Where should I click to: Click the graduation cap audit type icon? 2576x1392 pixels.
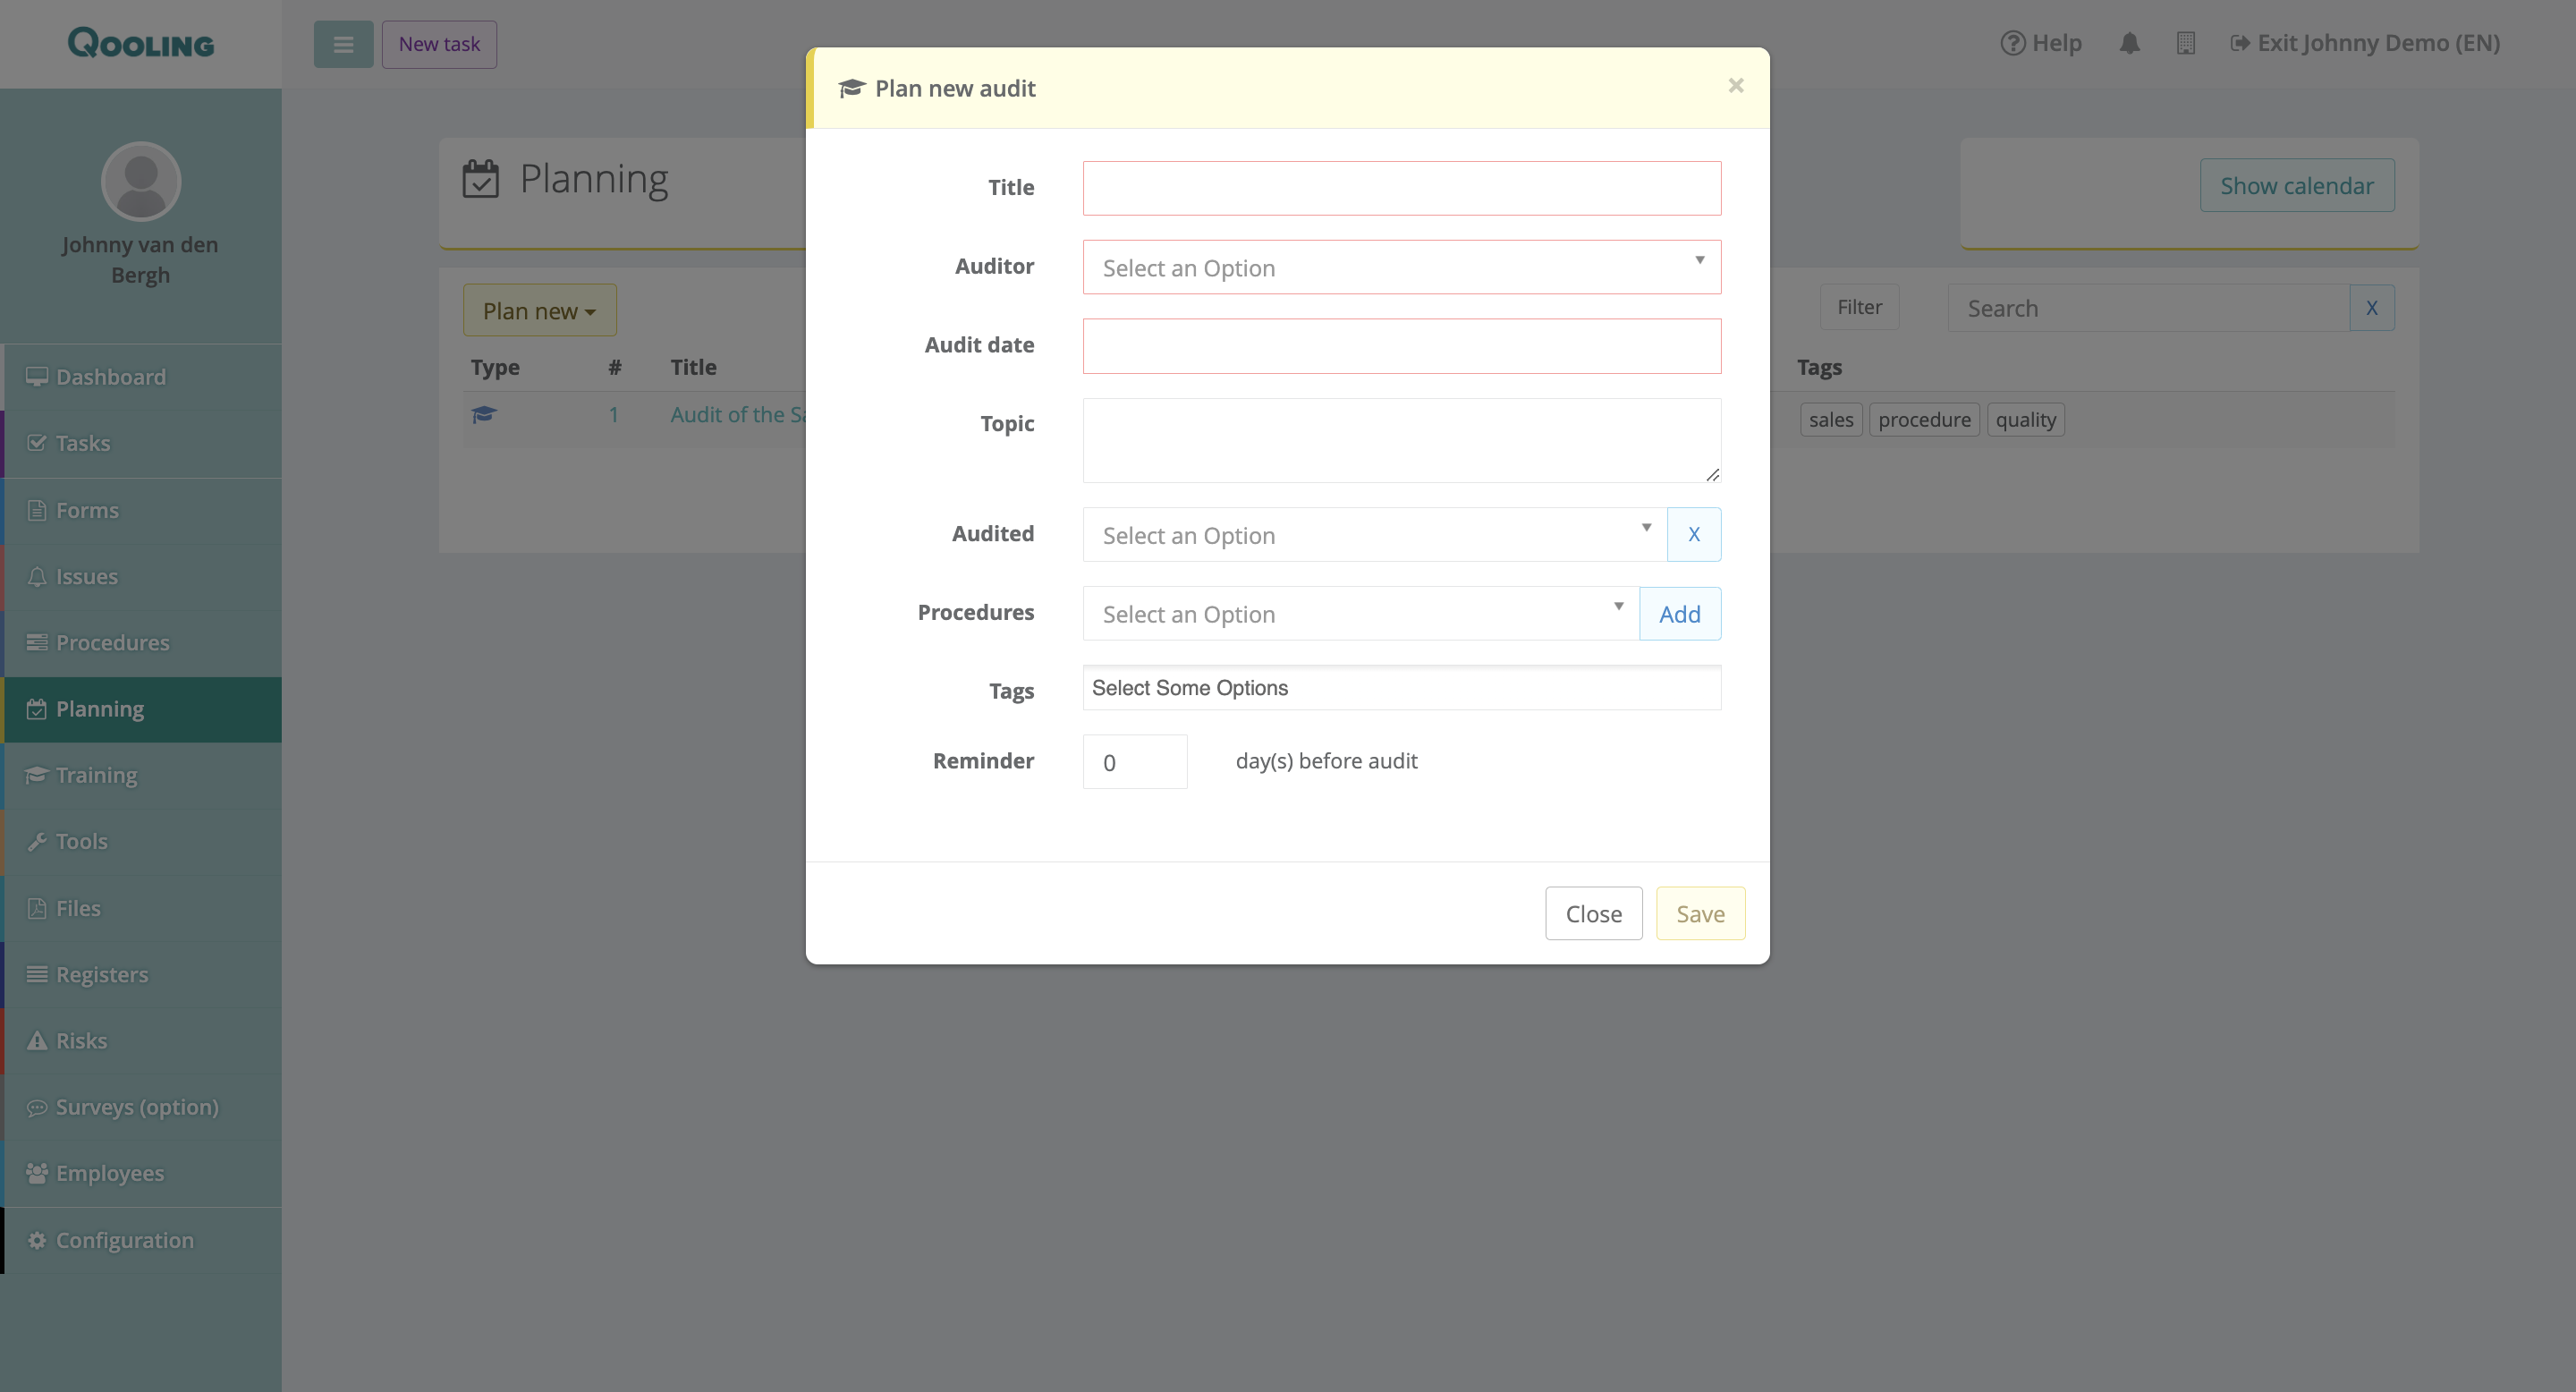[484, 414]
